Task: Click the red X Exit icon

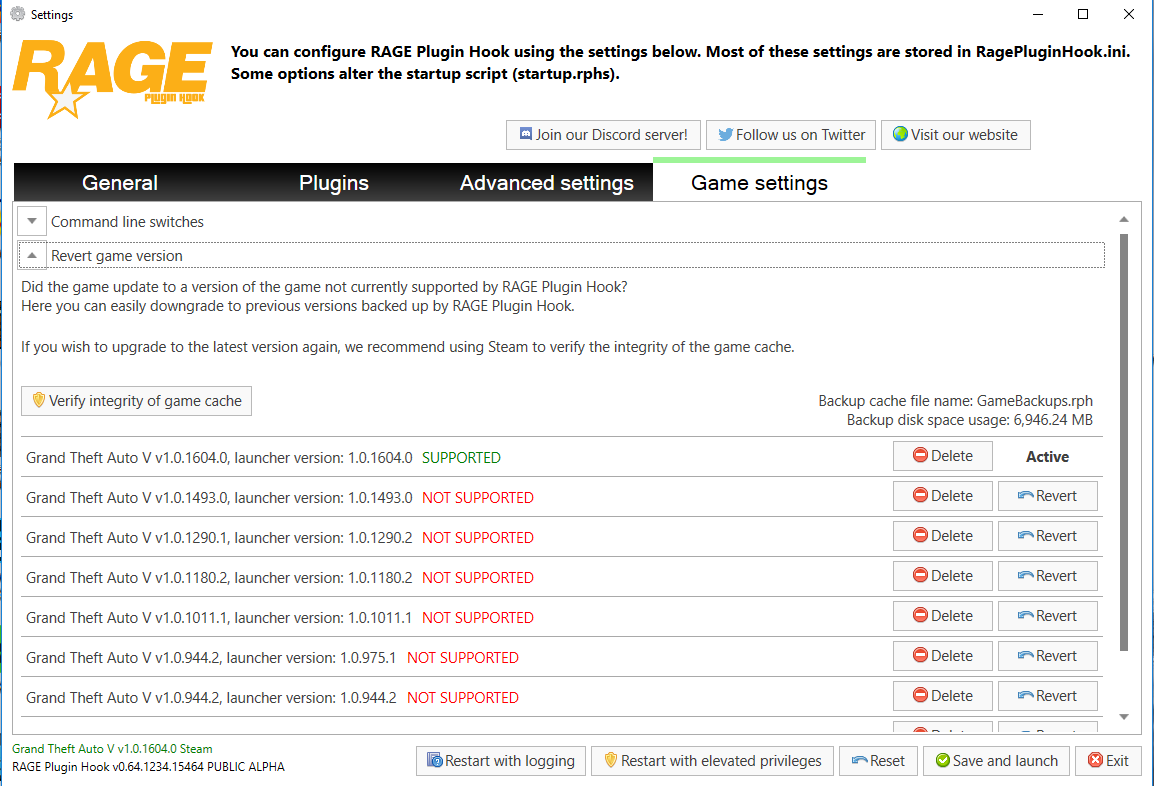Action: (x=1095, y=760)
